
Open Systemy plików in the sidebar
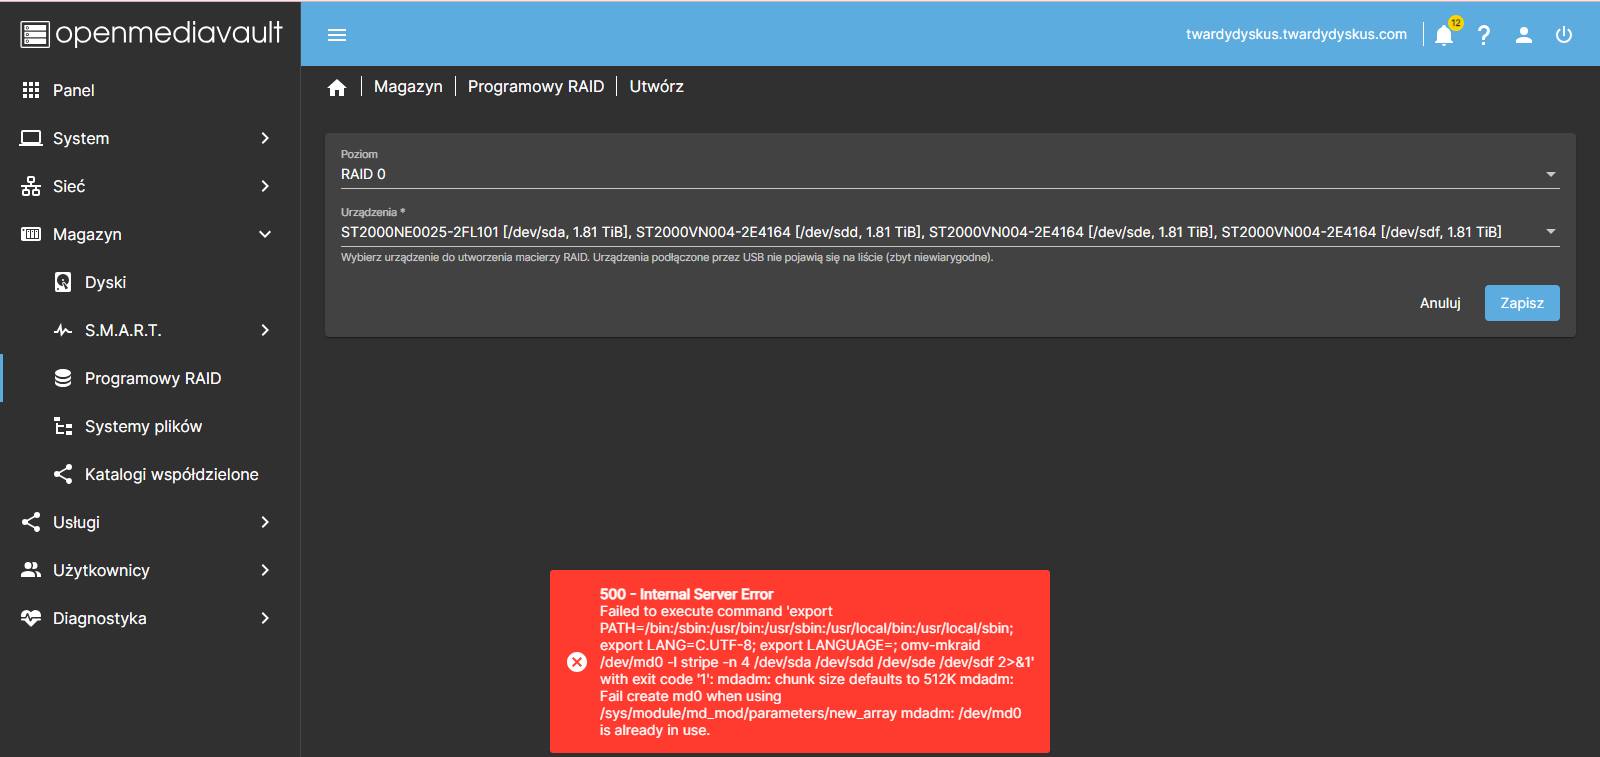(150, 426)
